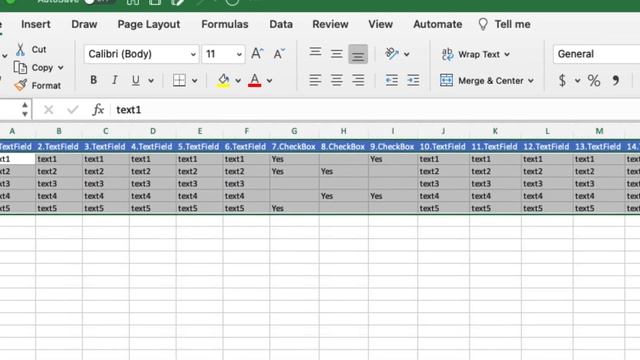The height and width of the screenshot is (360, 640).
Task: Click the formula bar containing text1
Action: (x=376, y=109)
